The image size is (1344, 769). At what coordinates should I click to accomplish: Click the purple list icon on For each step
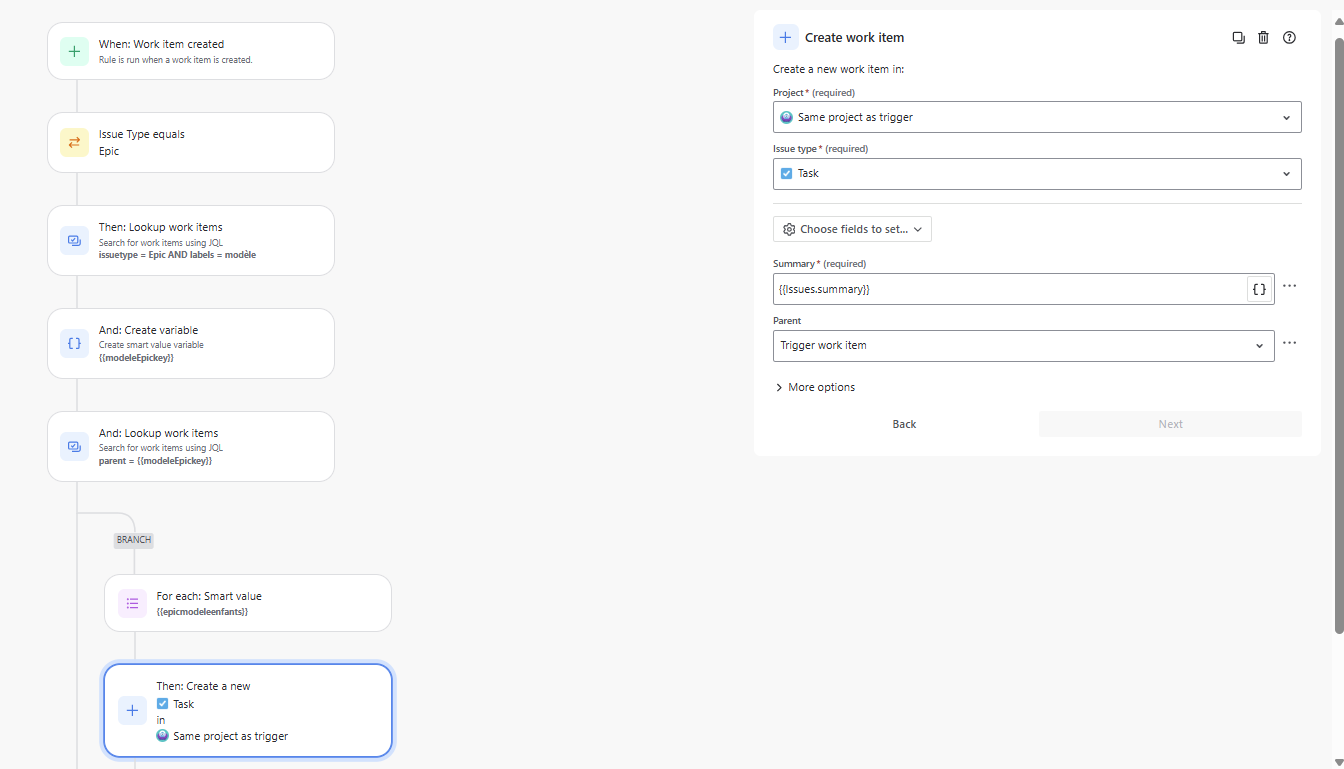point(132,603)
